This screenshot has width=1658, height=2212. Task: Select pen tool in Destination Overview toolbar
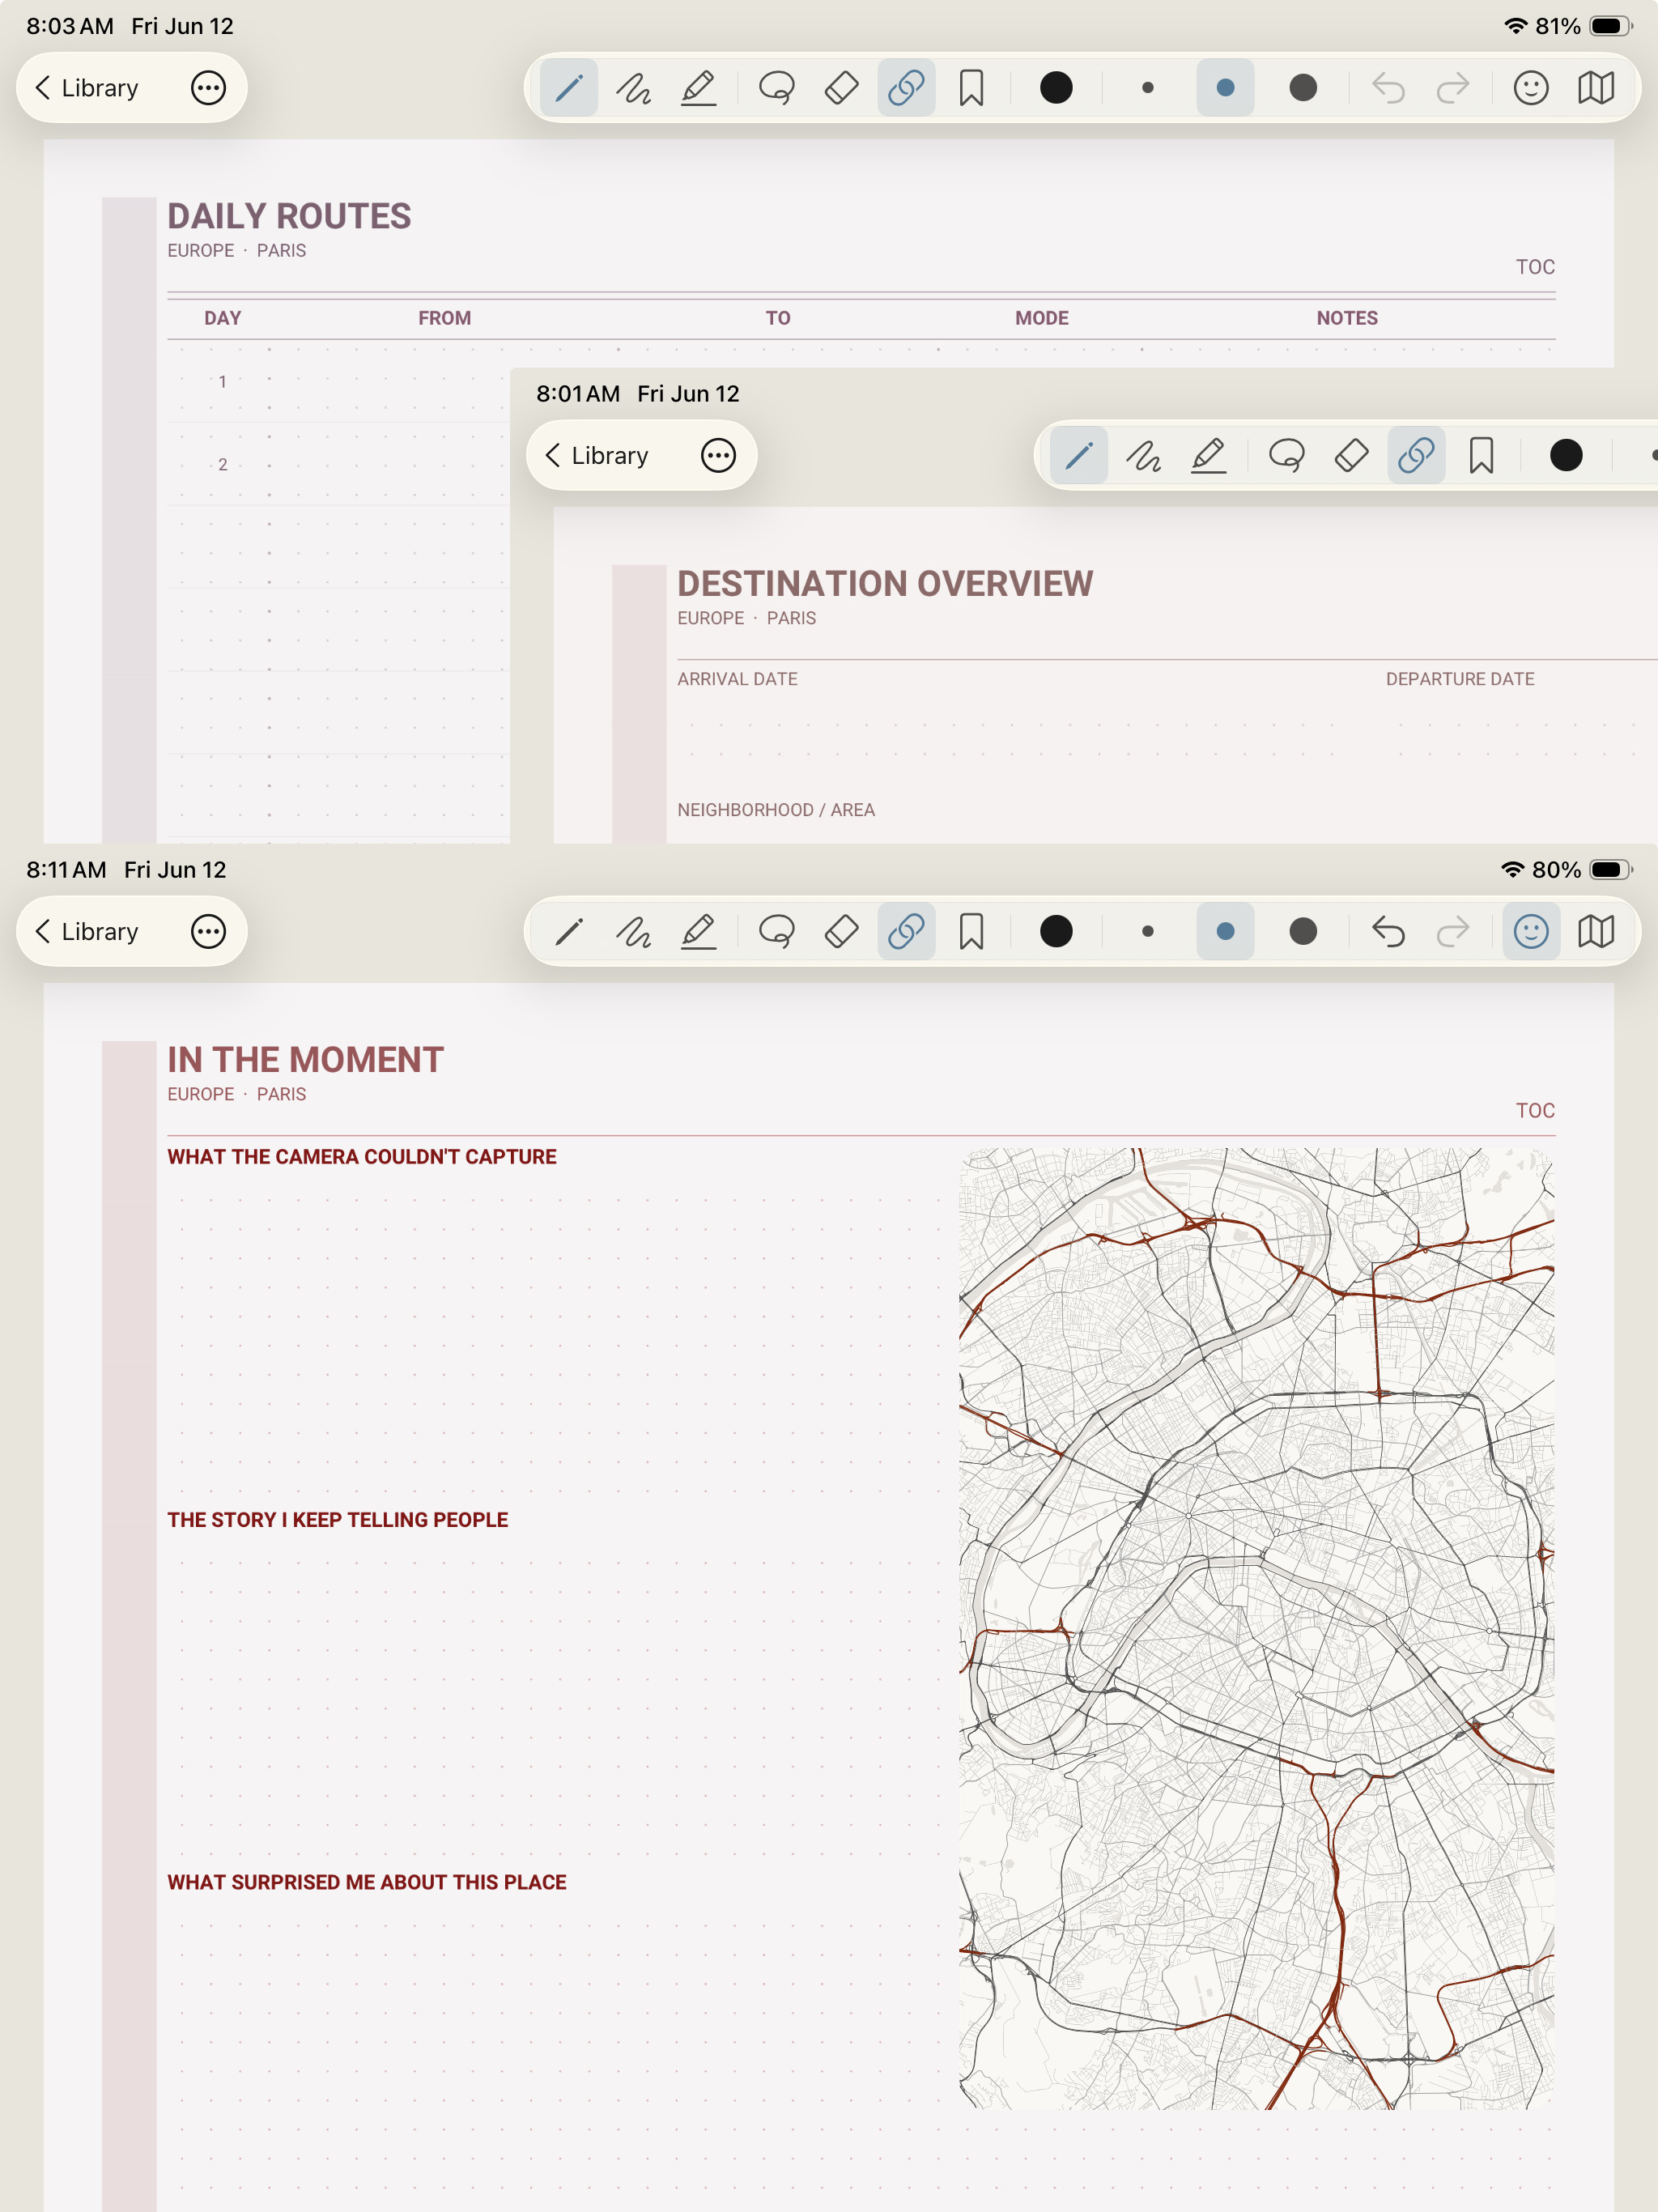tap(1079, 456)
